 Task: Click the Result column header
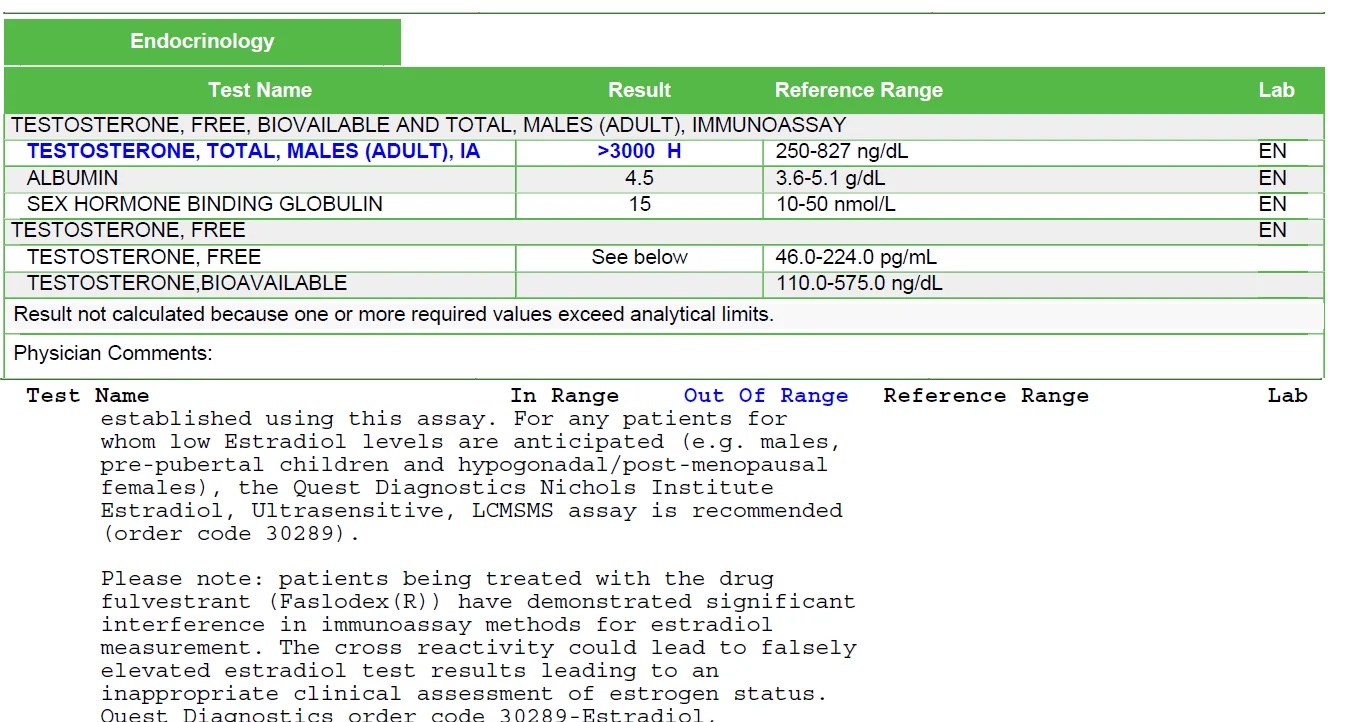click(639, 90)
